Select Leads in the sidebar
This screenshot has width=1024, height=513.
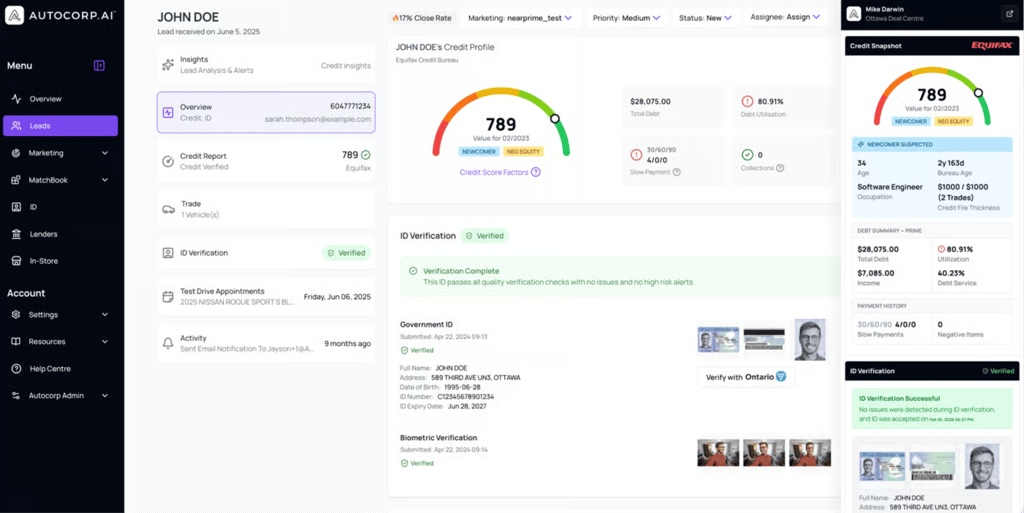click(60, 126)
